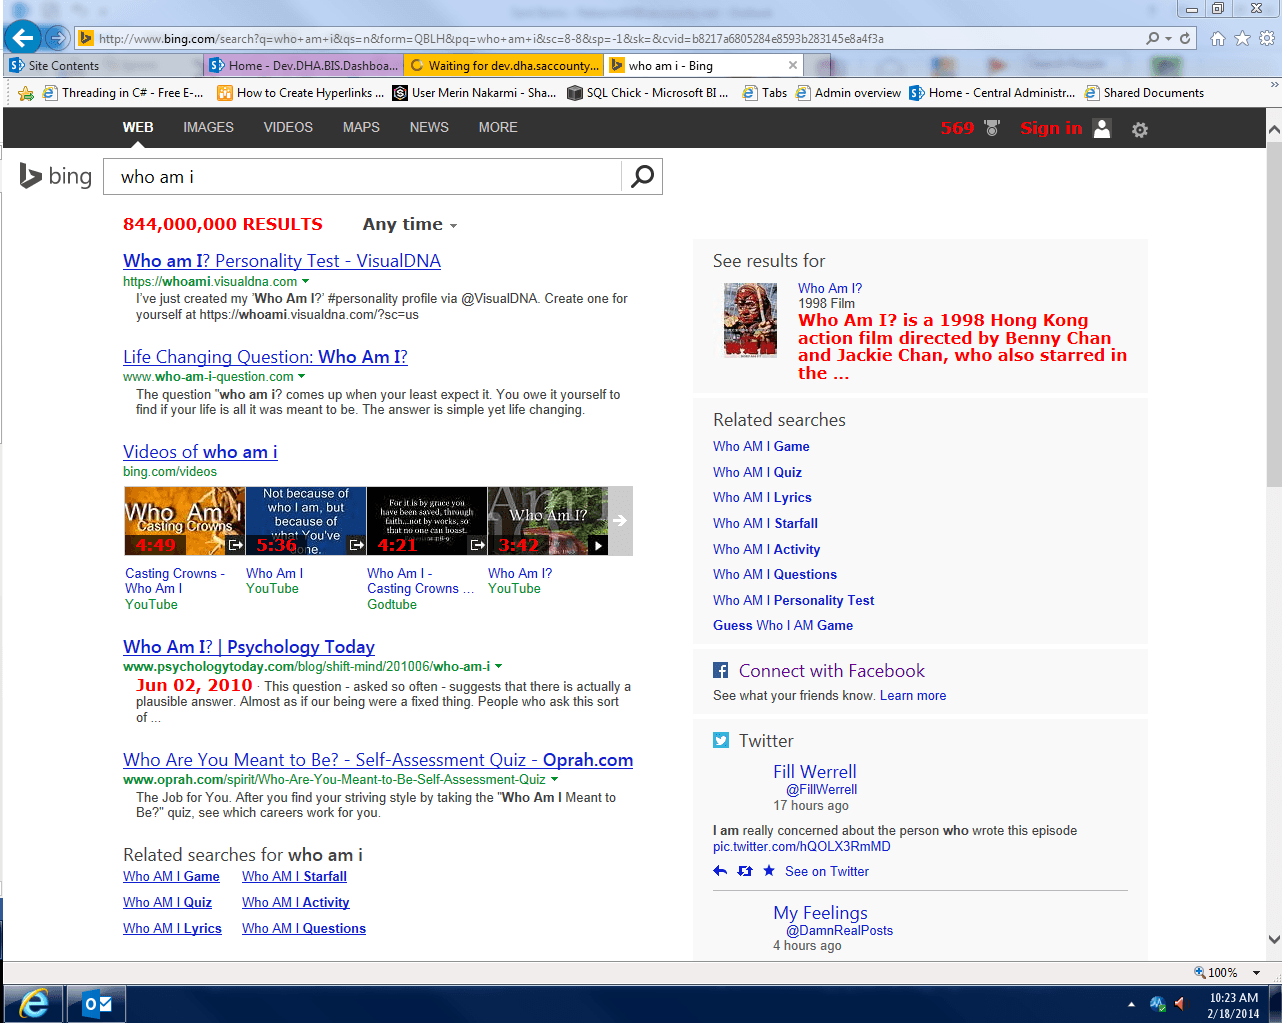Screen dimensions: 1282x1023
Task: Click Who AM I Personality Test related search
Action: [793, 600]
